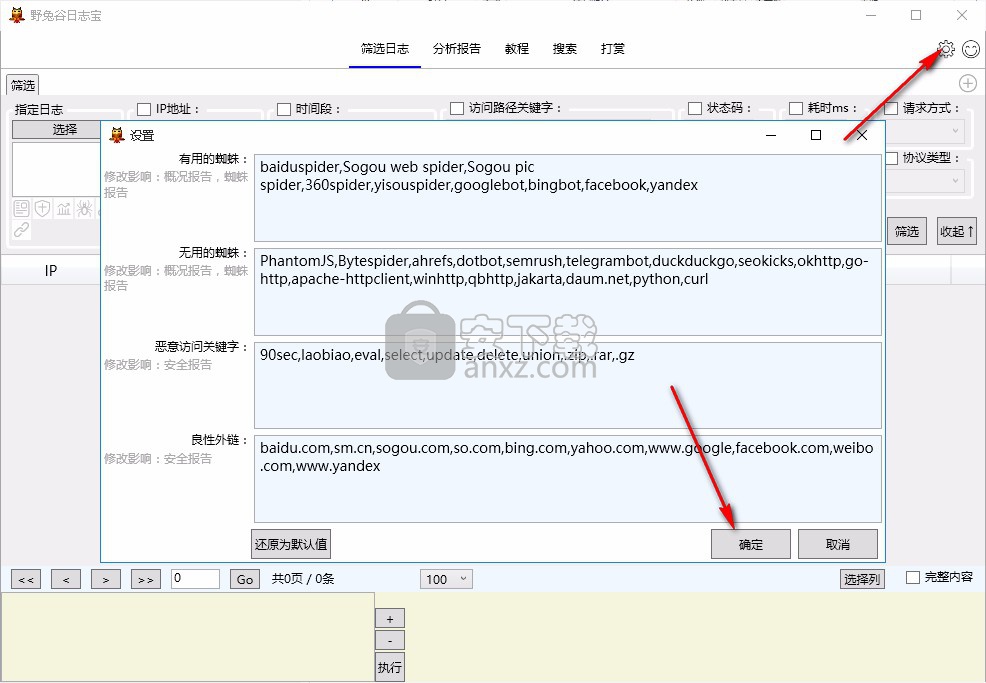Go to previous page with < button
This screenshot has height=683, width=986.
[x=66, y=579]
